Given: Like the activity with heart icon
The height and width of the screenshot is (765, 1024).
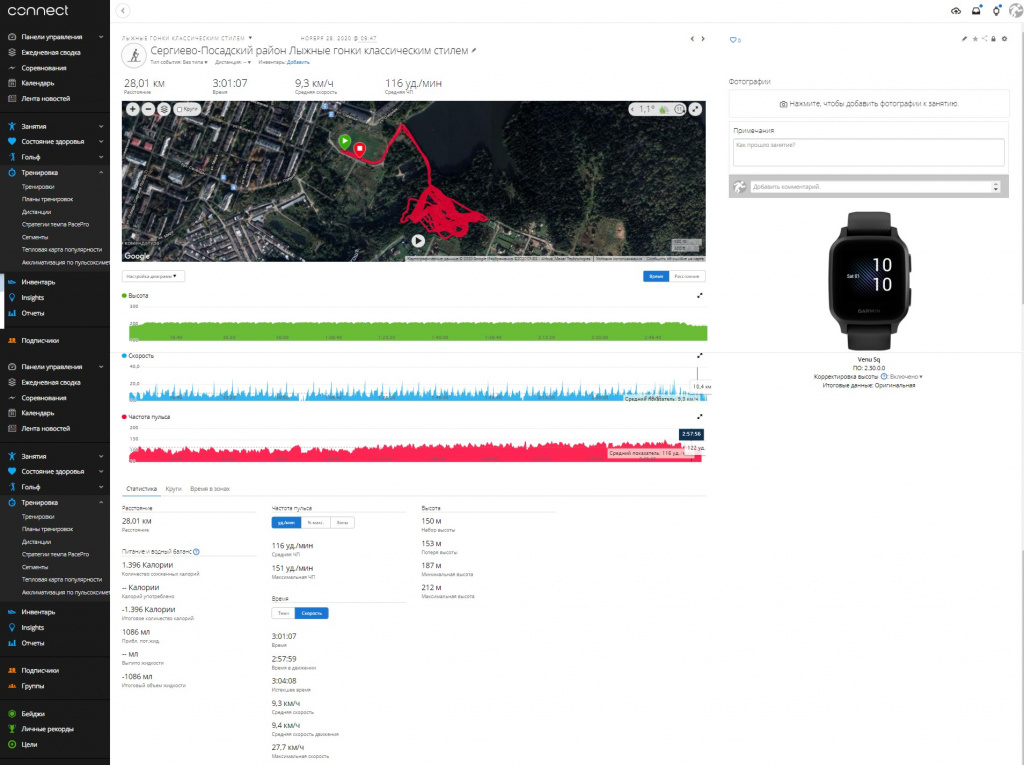Looking at the screenshot, I should click(x=733, y=40).
